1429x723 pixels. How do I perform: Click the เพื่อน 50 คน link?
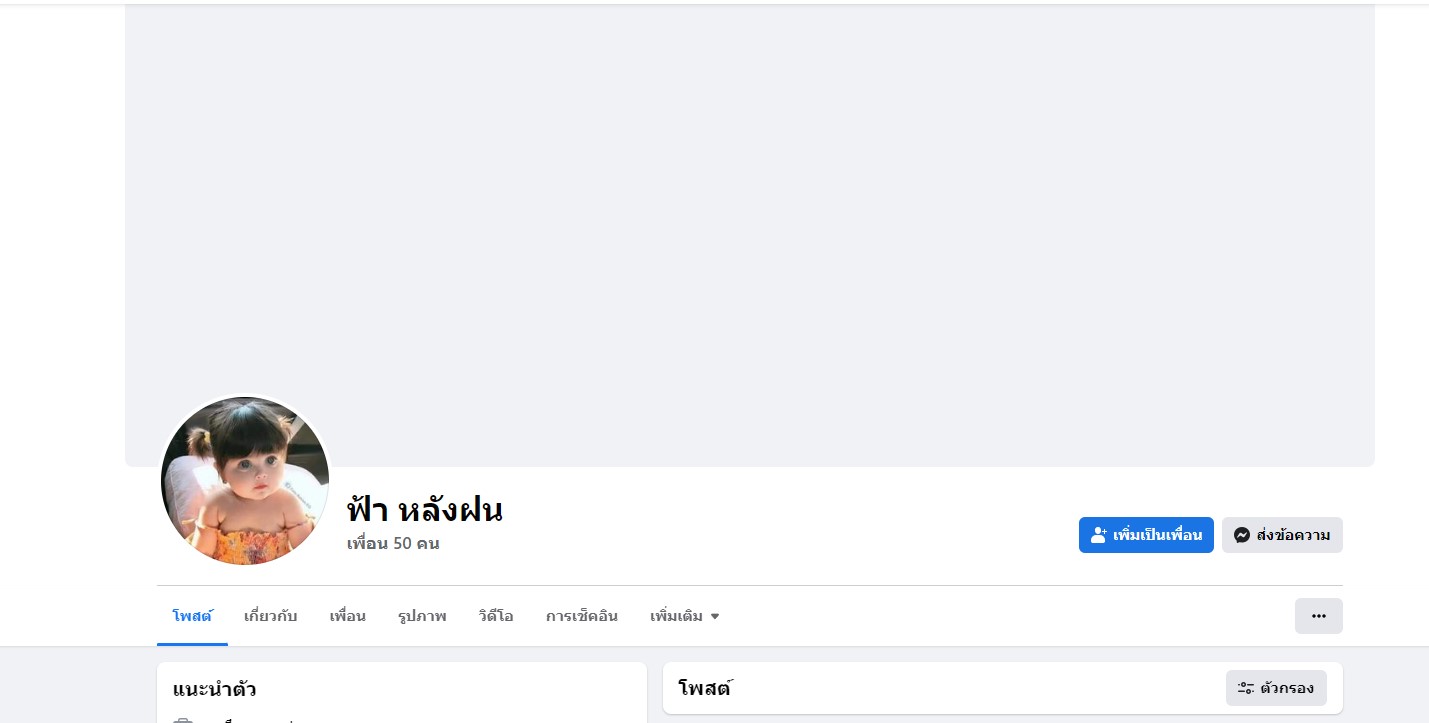[x=393, y=544]
